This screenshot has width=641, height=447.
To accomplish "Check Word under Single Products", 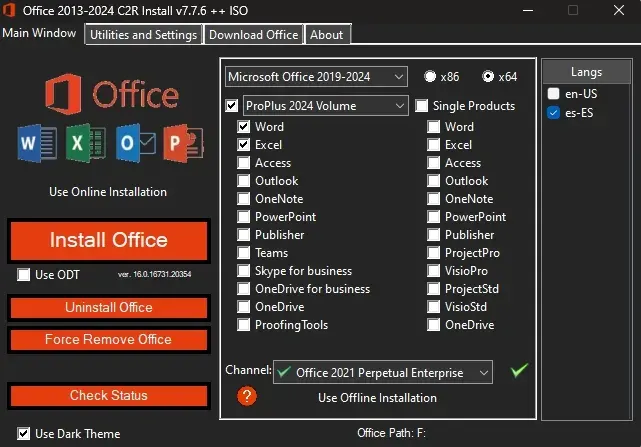I will pyautogui.click(x=434, y=127).
